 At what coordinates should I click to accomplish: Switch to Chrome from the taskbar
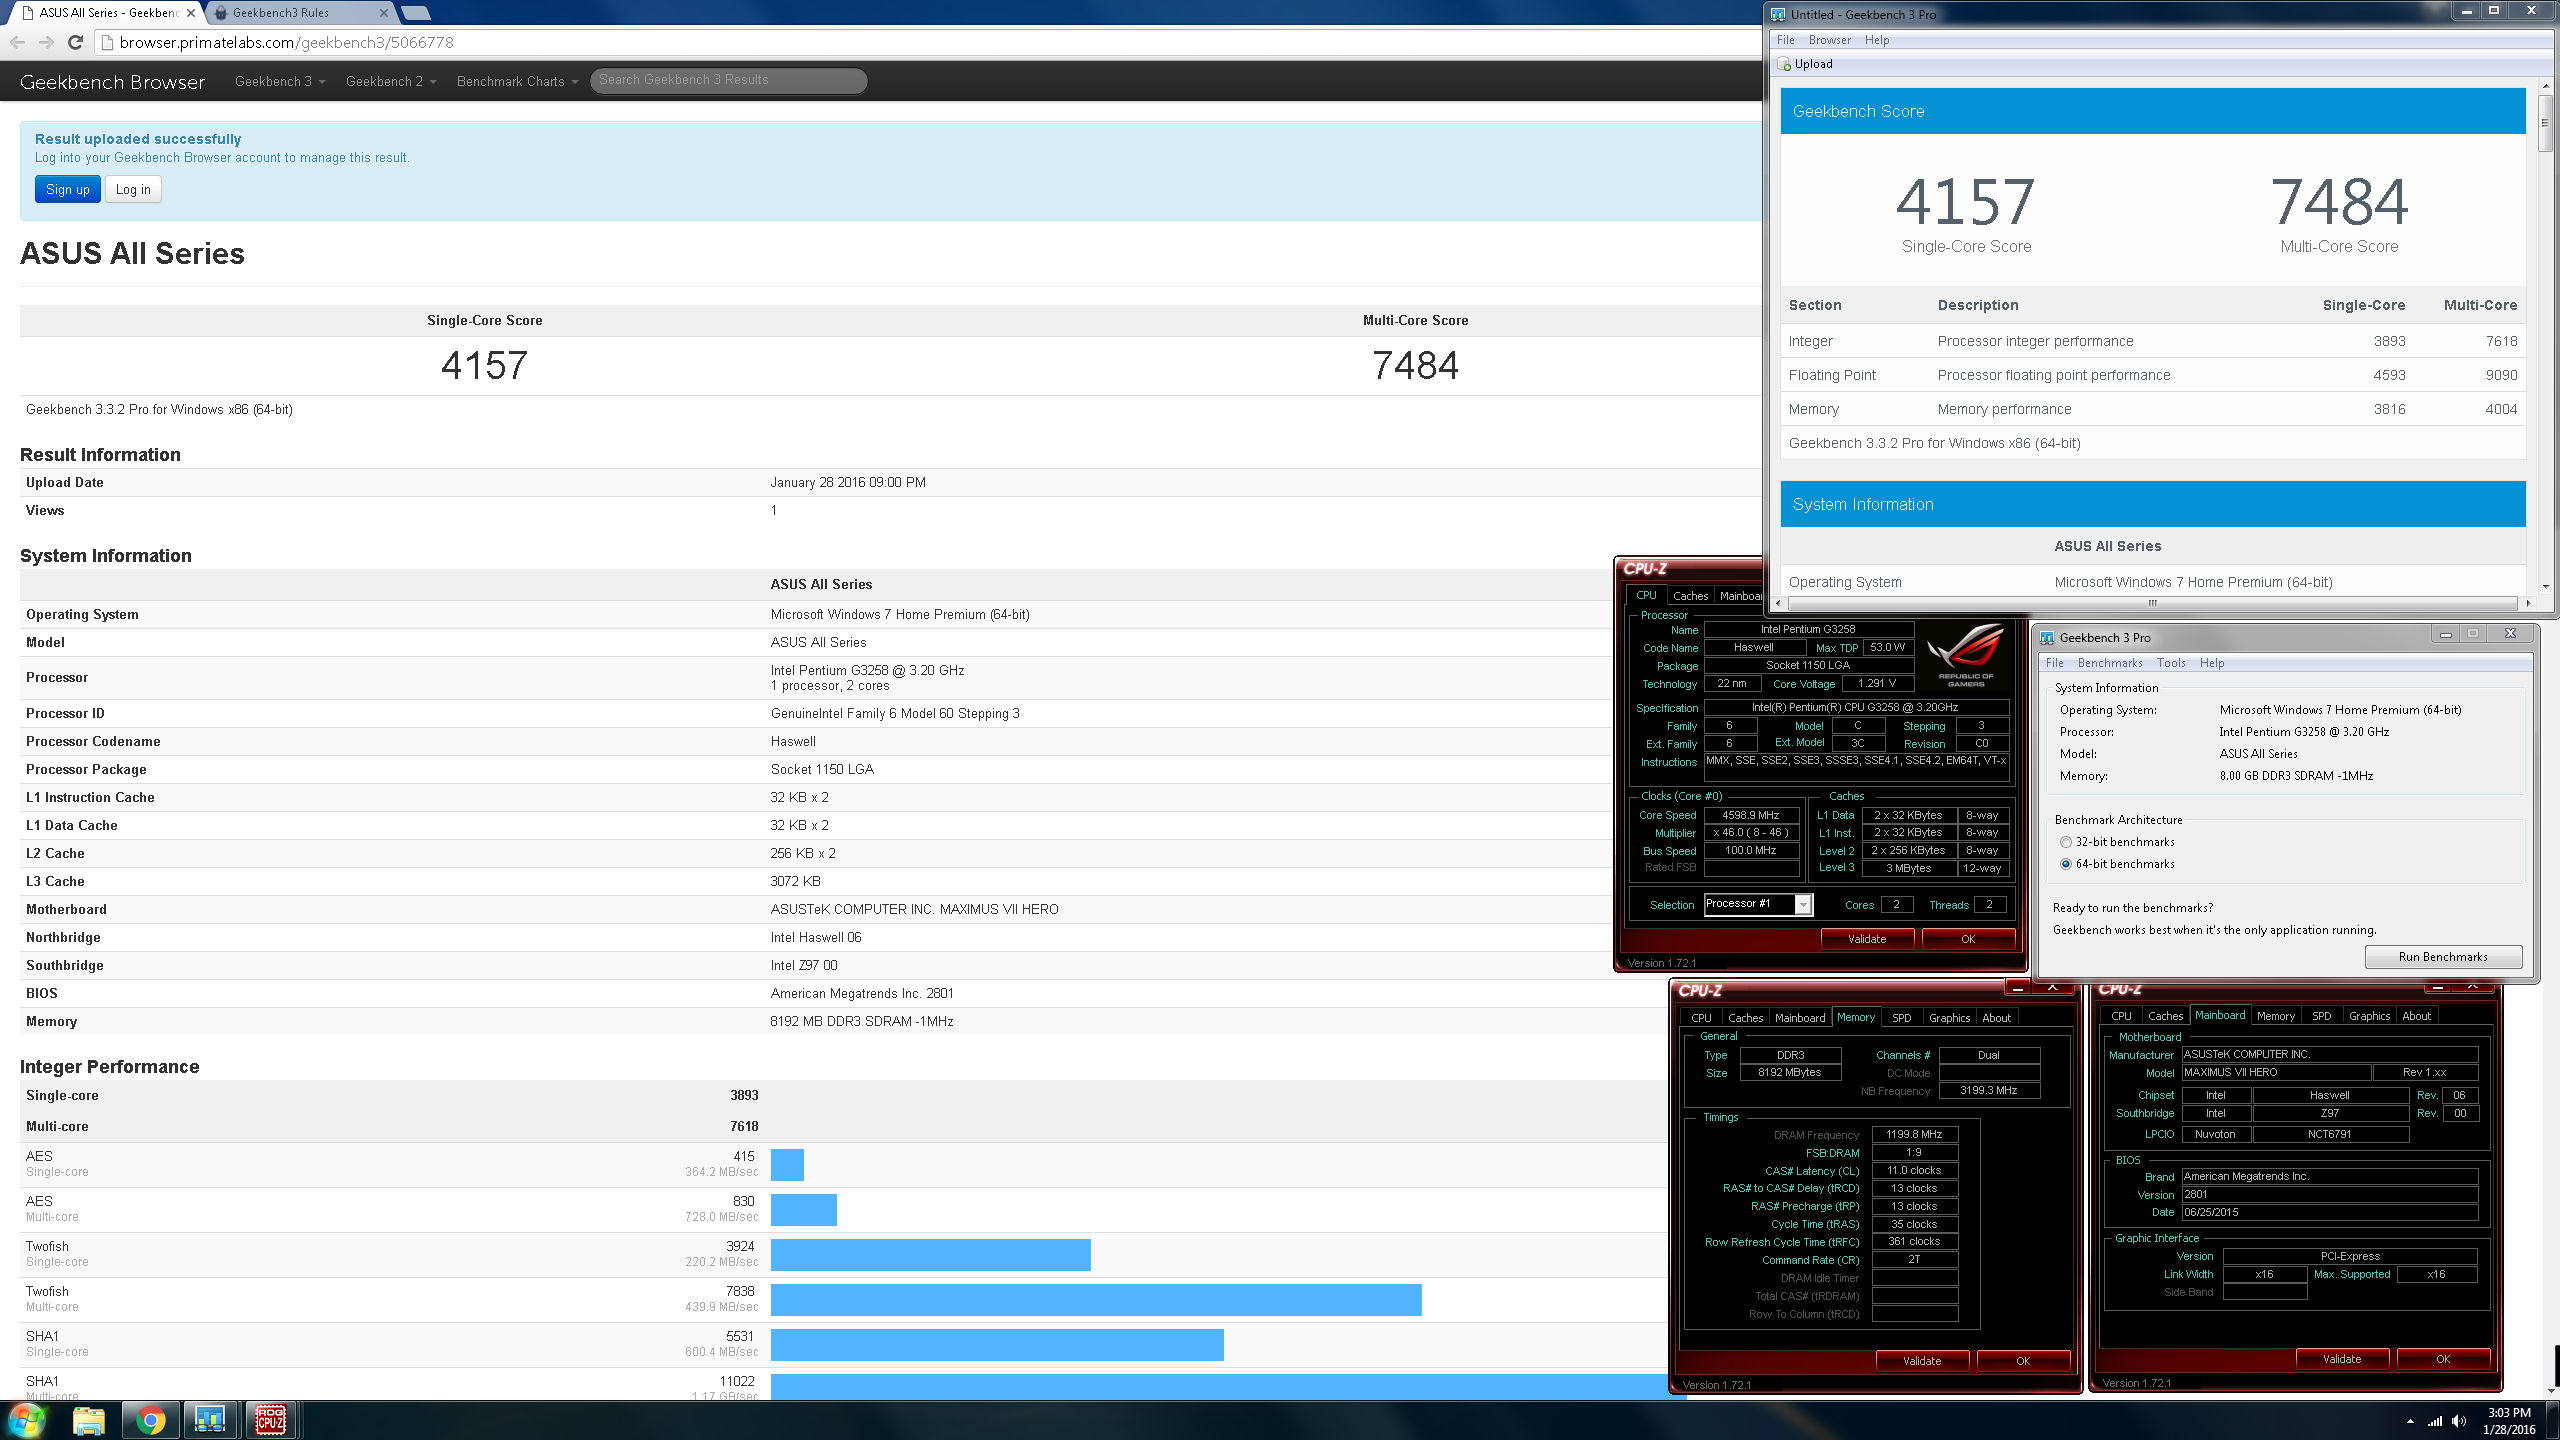pyautogui.click(x=151, y=1420)
